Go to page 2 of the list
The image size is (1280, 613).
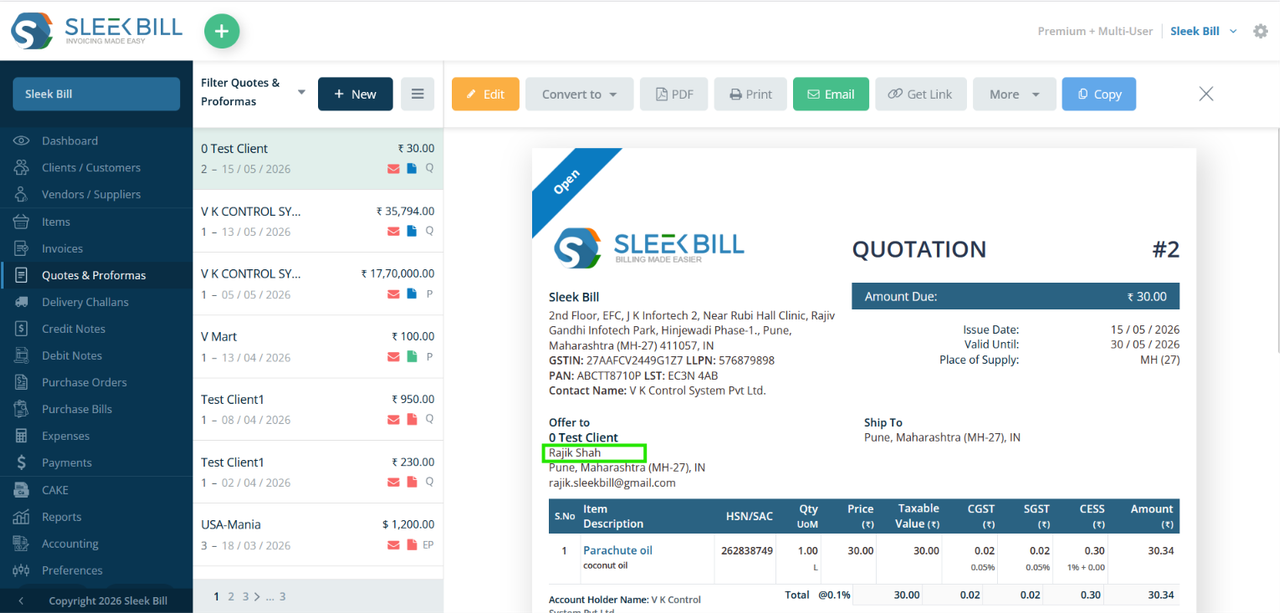[x=231, y=596]
